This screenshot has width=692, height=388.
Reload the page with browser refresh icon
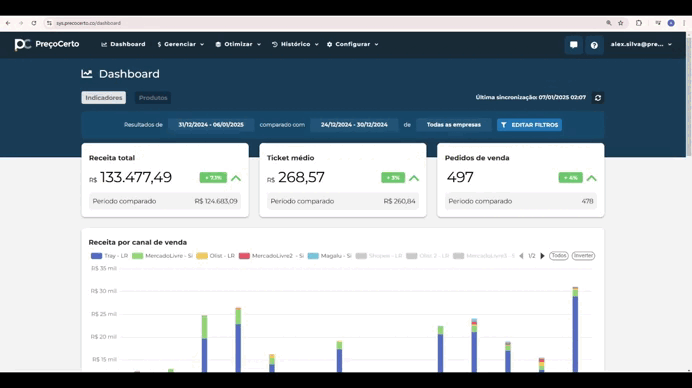click(x=34, y=23)
